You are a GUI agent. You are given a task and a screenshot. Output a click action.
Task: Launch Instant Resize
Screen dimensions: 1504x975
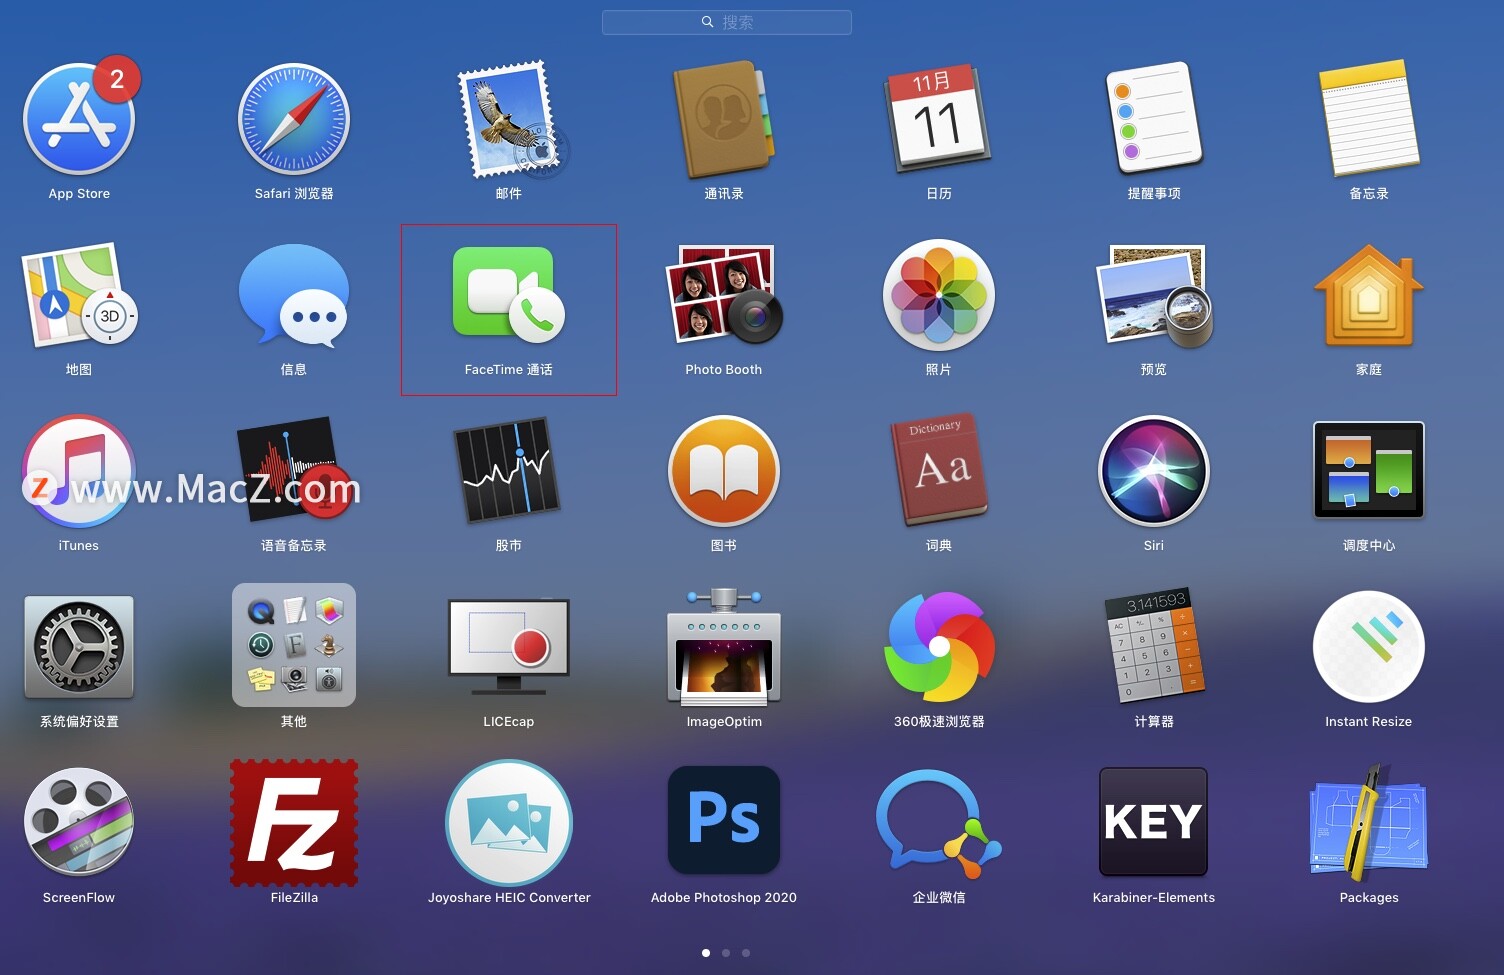(x=1369, y=647)
